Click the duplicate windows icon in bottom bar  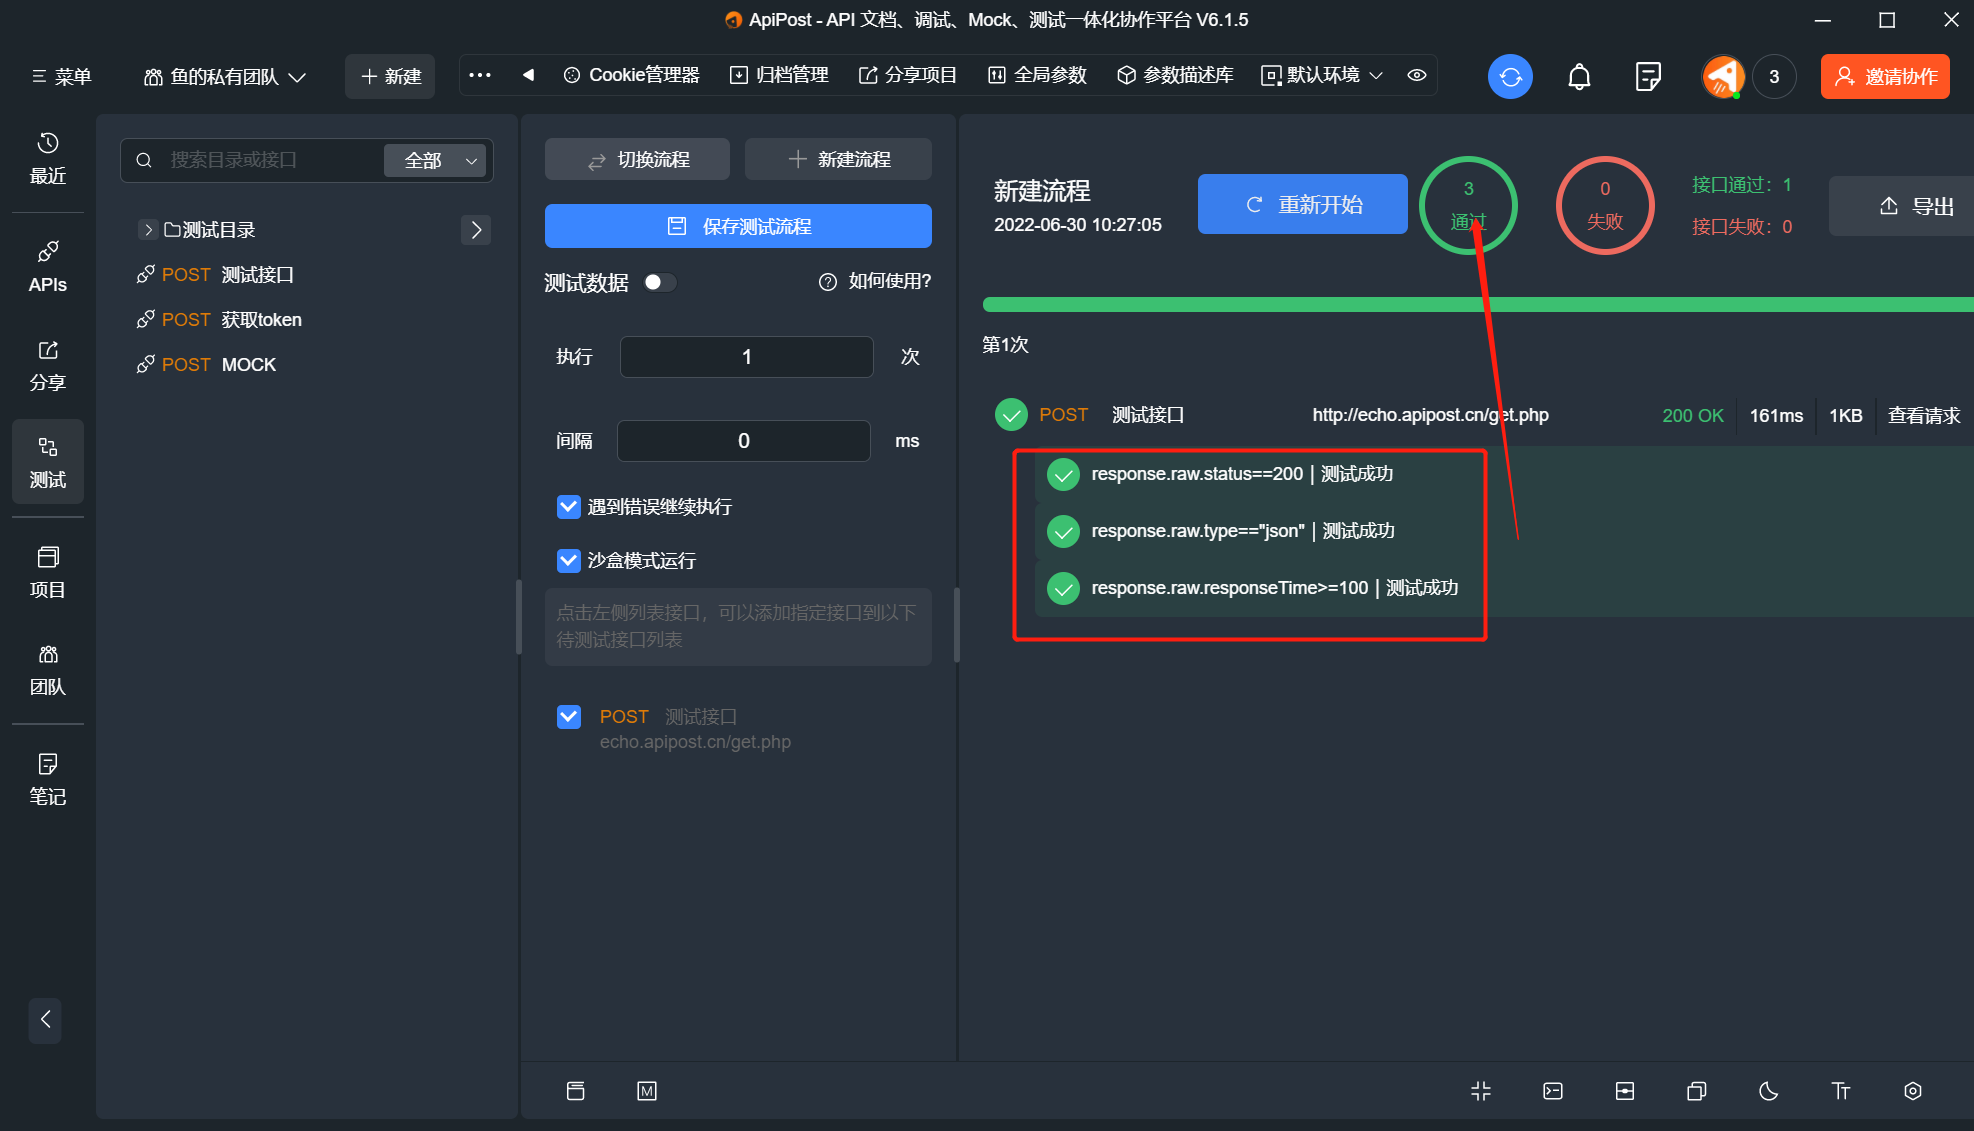tap(1697, 1091)
